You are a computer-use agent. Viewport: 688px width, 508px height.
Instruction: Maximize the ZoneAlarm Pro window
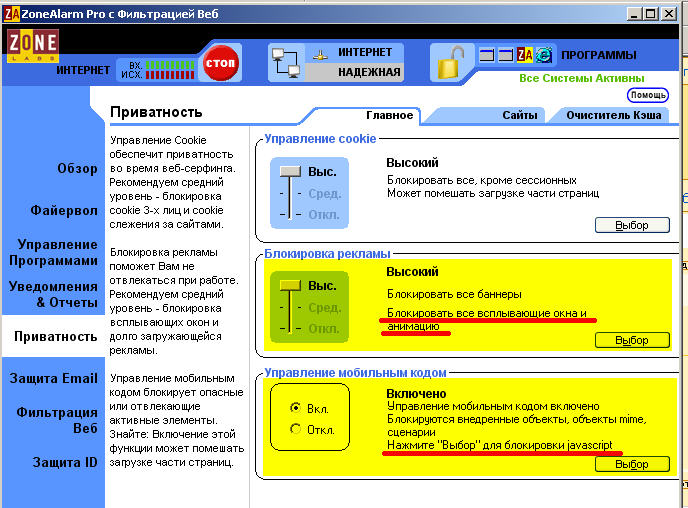pos(651,14)
